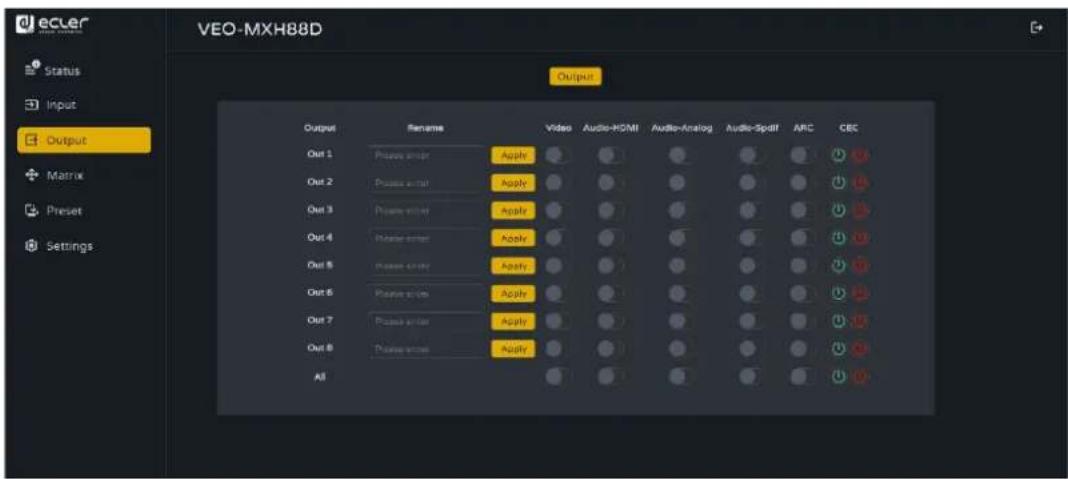Click the red CEC power-off icon for Out 5

point(858,266)
